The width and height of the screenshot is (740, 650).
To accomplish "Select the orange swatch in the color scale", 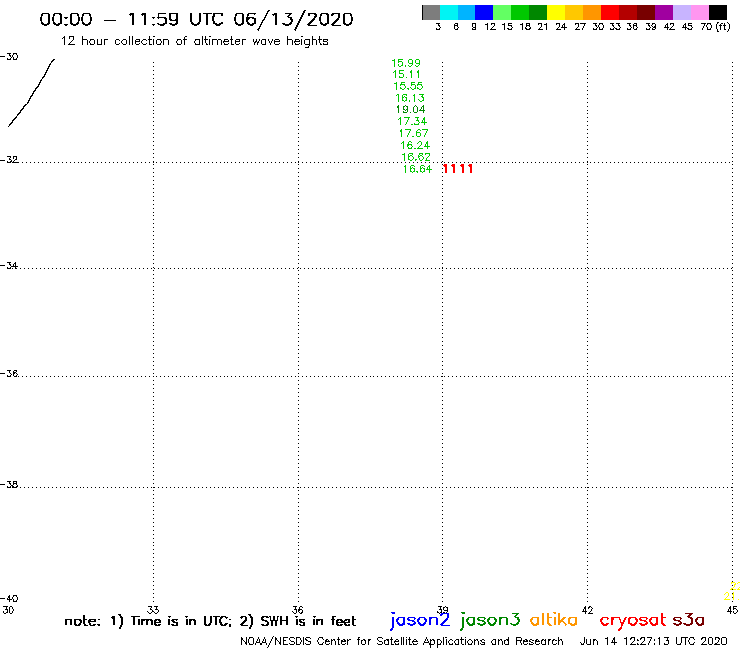I will [x=592, y=13].
